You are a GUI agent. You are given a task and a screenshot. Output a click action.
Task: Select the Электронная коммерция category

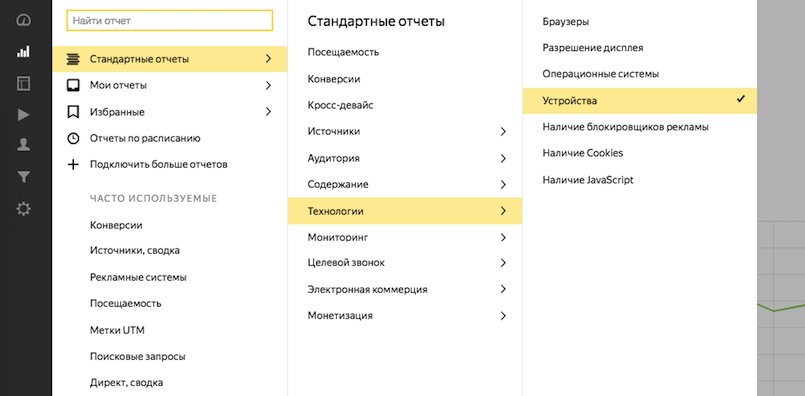pos(405,289)
